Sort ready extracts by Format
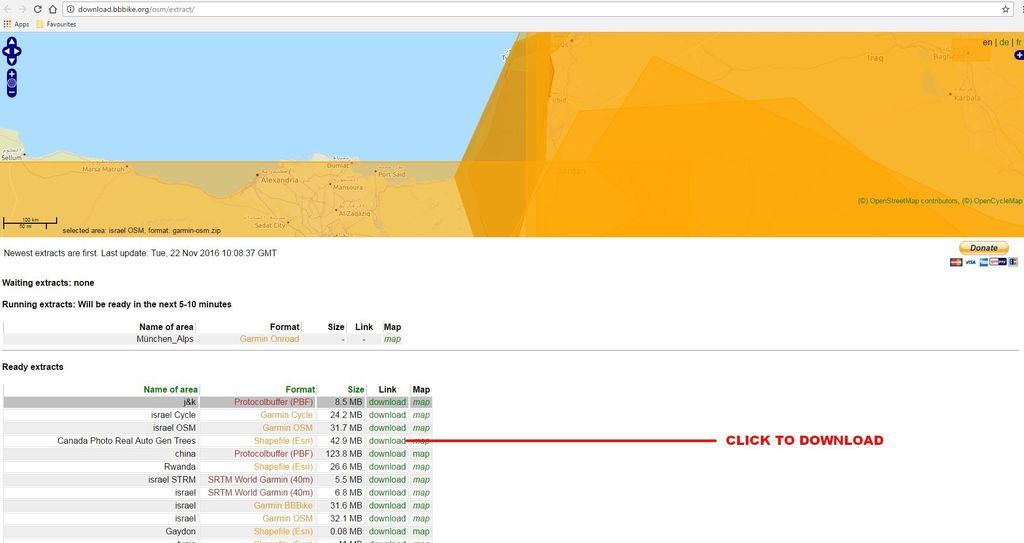The height and width of the screenshot is (543, 1024). pos(300,389)
